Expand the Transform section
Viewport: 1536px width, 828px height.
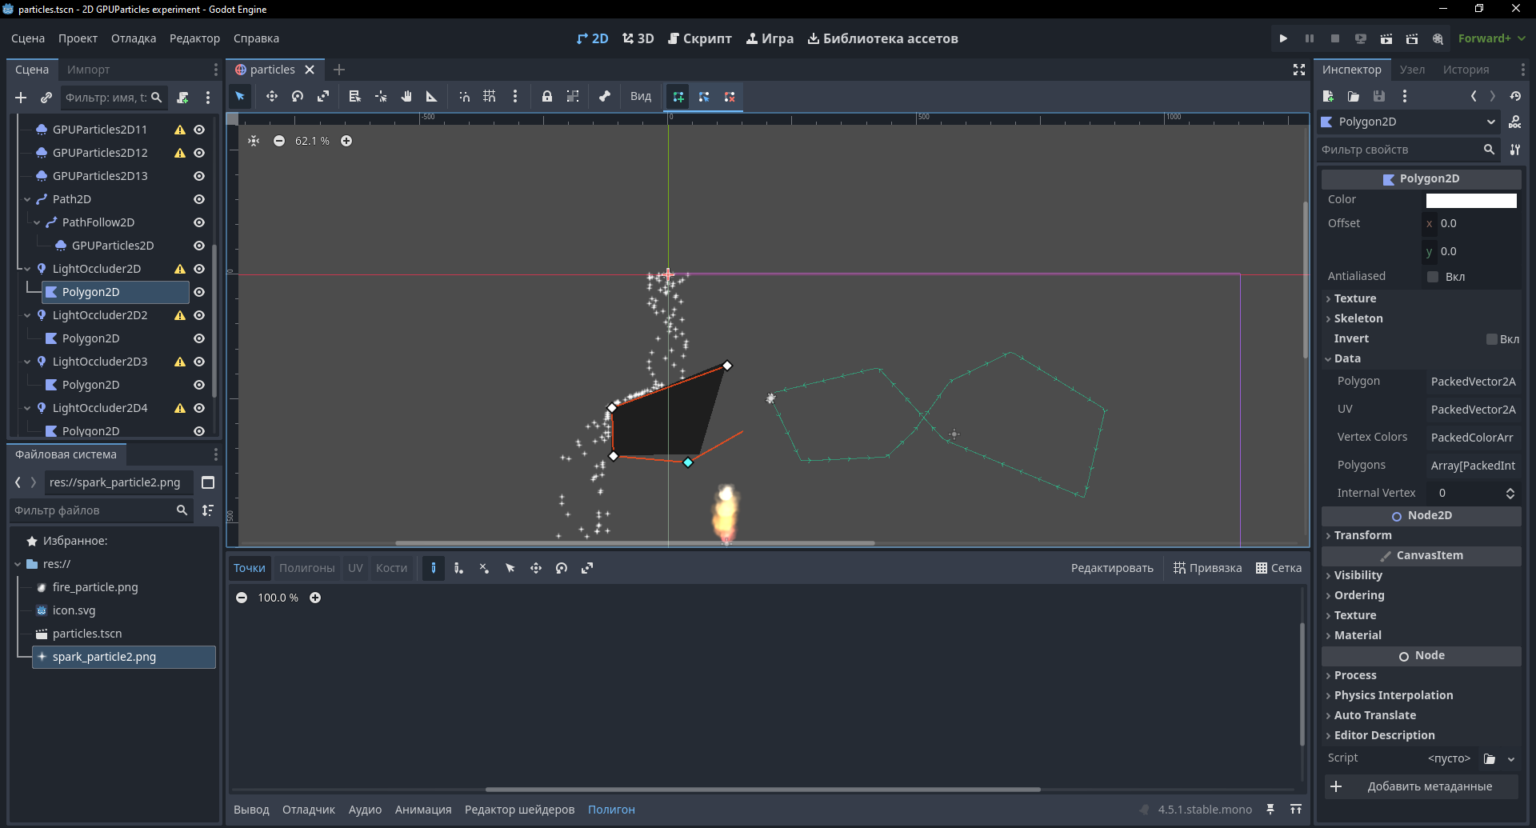[1422, 536]
